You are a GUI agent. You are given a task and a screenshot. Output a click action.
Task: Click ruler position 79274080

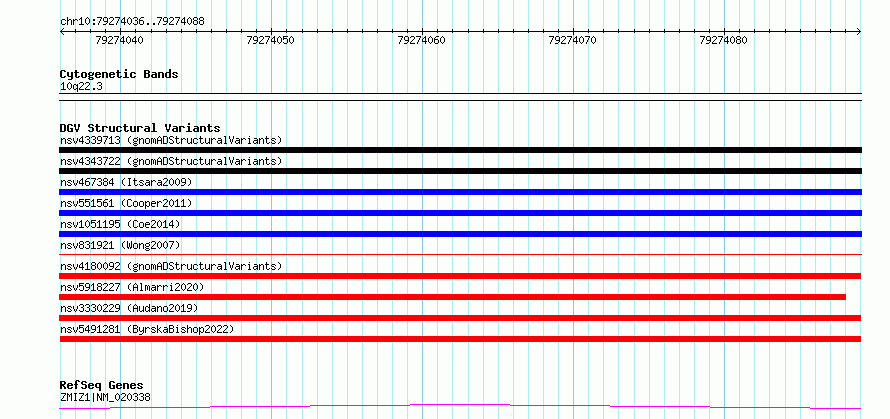tap(724, 40)
